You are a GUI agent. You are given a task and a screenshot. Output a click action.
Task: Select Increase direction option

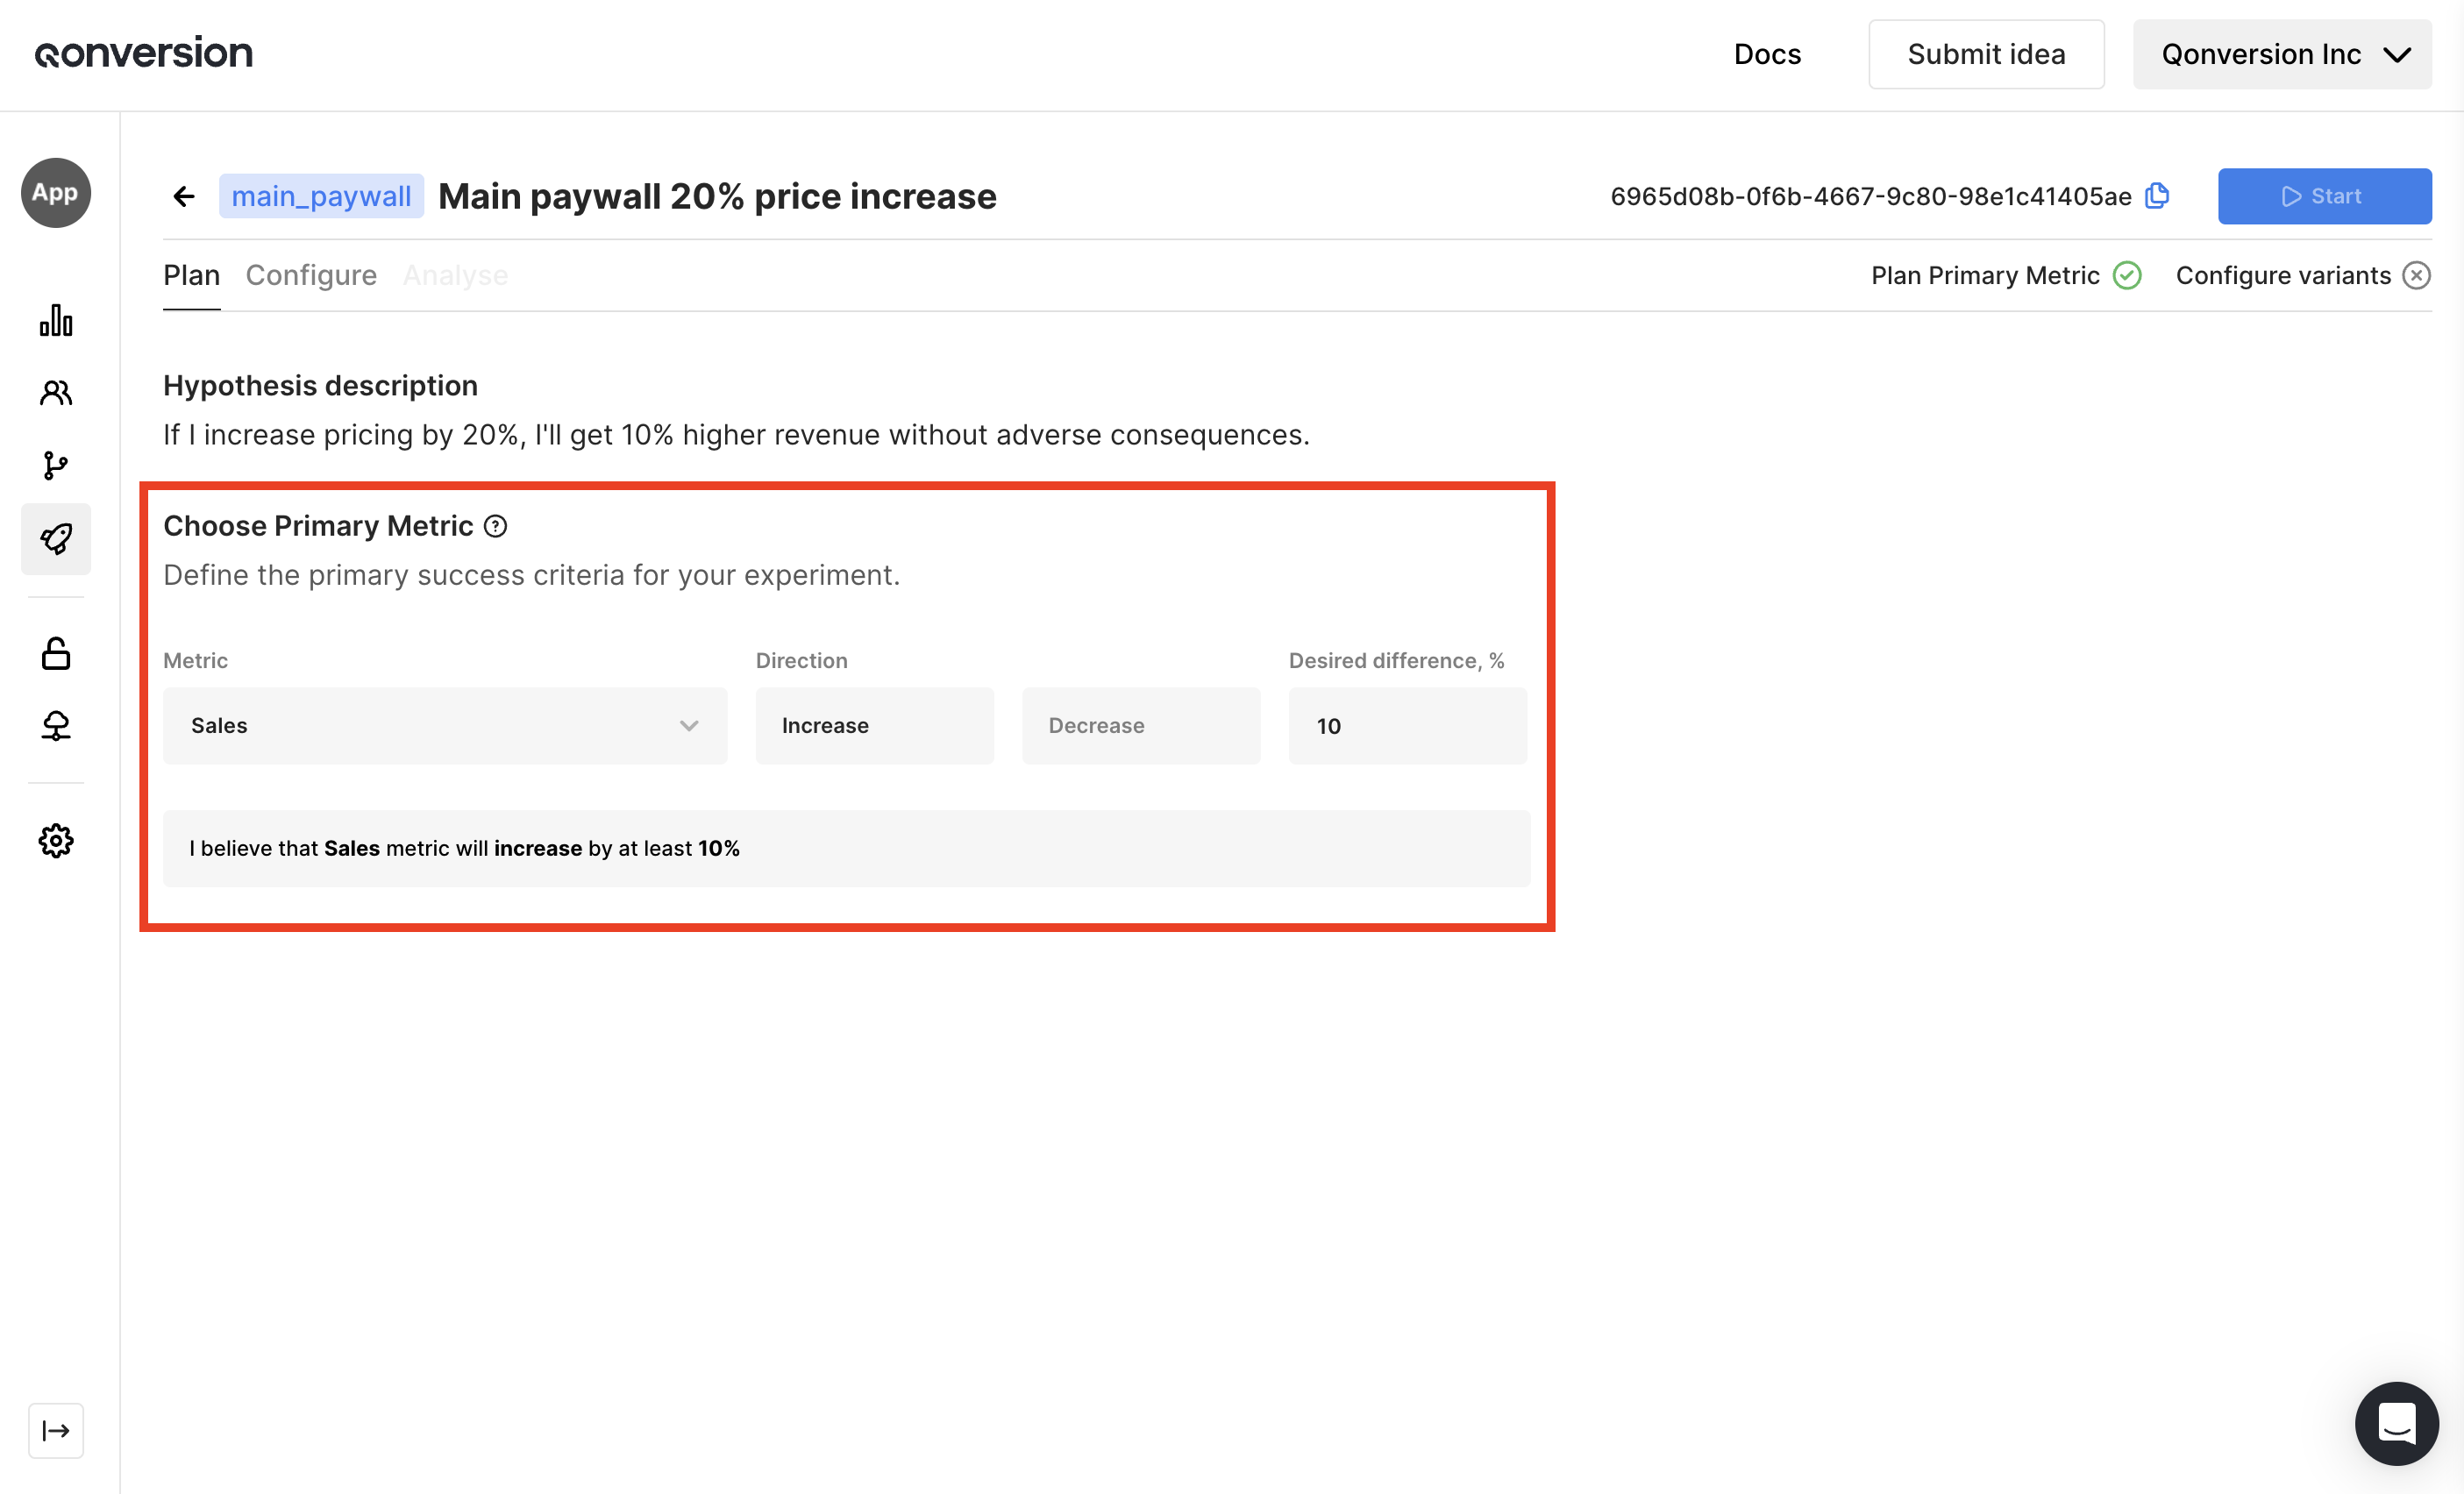pos(874,726)
